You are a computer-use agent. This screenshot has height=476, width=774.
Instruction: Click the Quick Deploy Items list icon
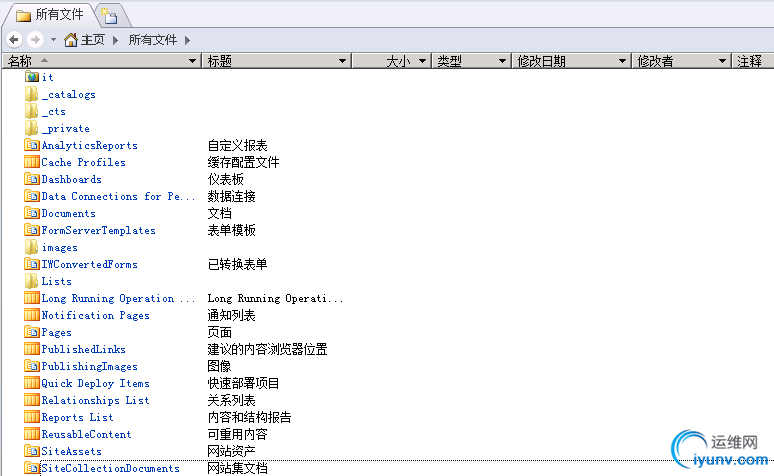[32, 383]
